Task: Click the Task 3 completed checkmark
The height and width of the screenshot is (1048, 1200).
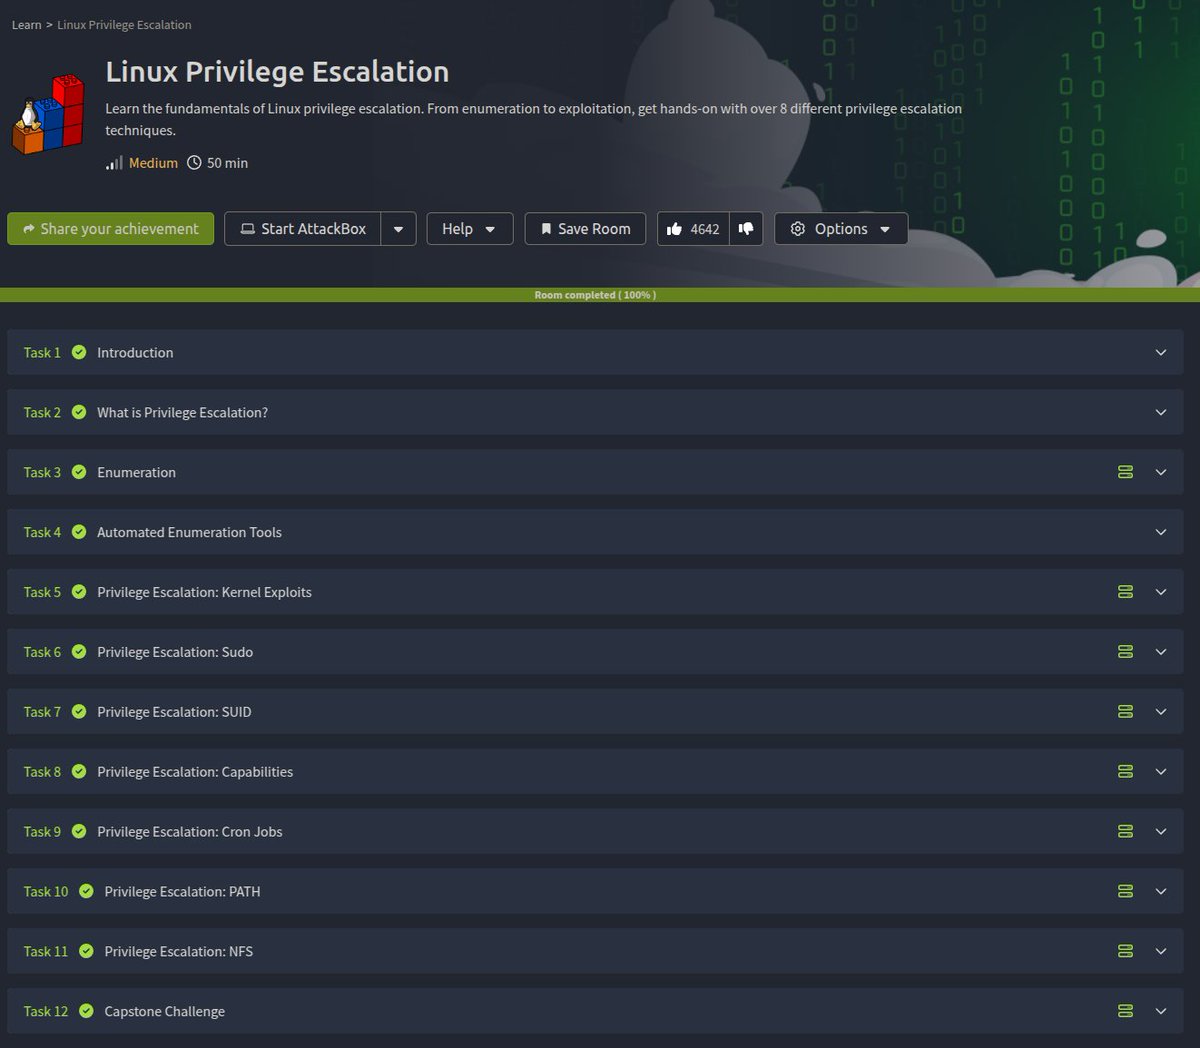Action: (x=79, y=472)
